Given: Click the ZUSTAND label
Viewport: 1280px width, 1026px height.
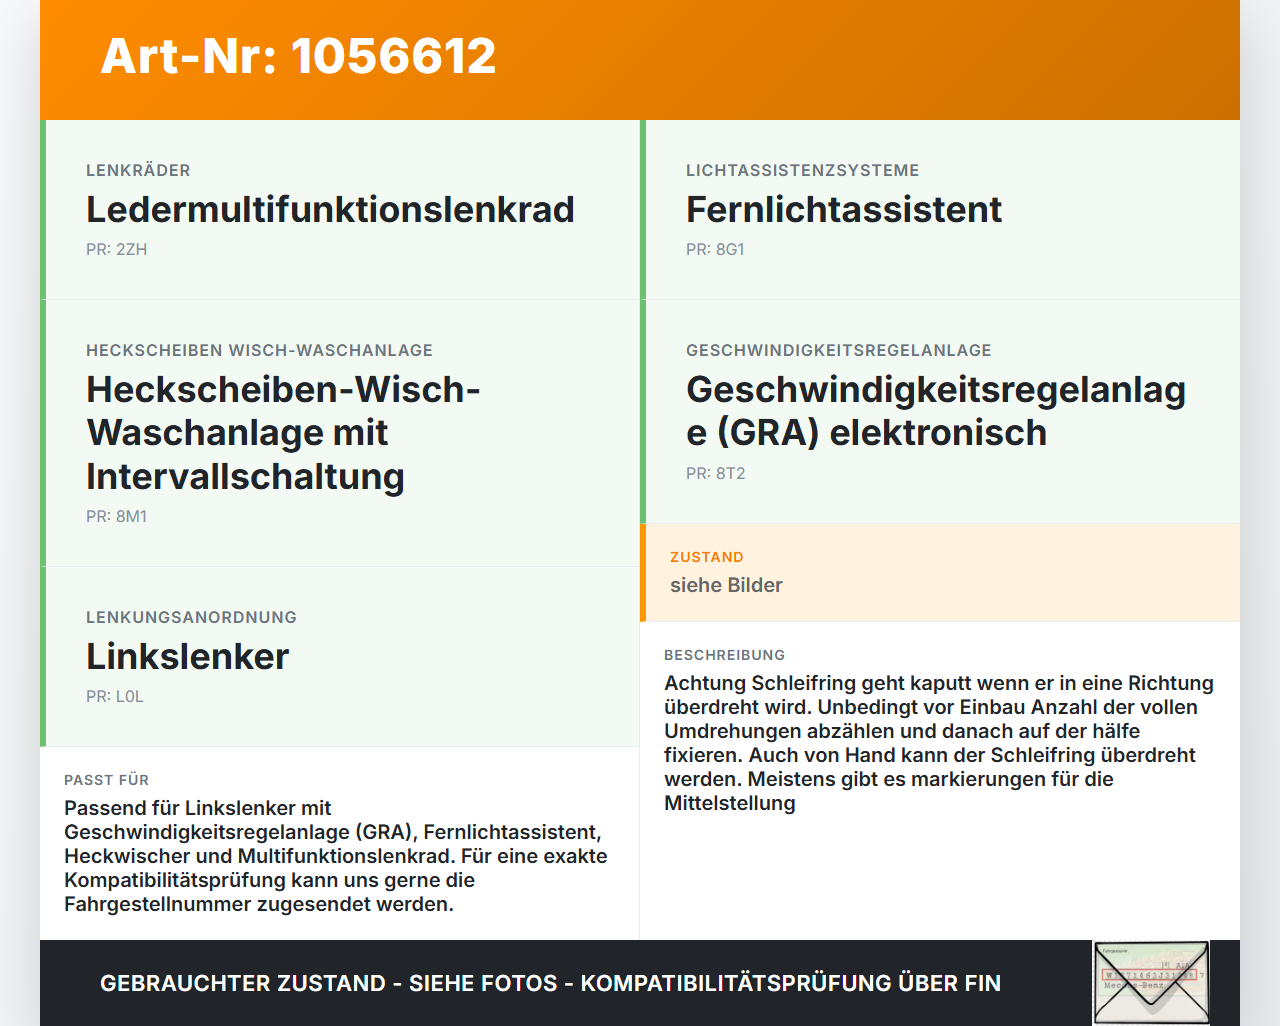Looking at the screenshot, I should tap(706, 557).
